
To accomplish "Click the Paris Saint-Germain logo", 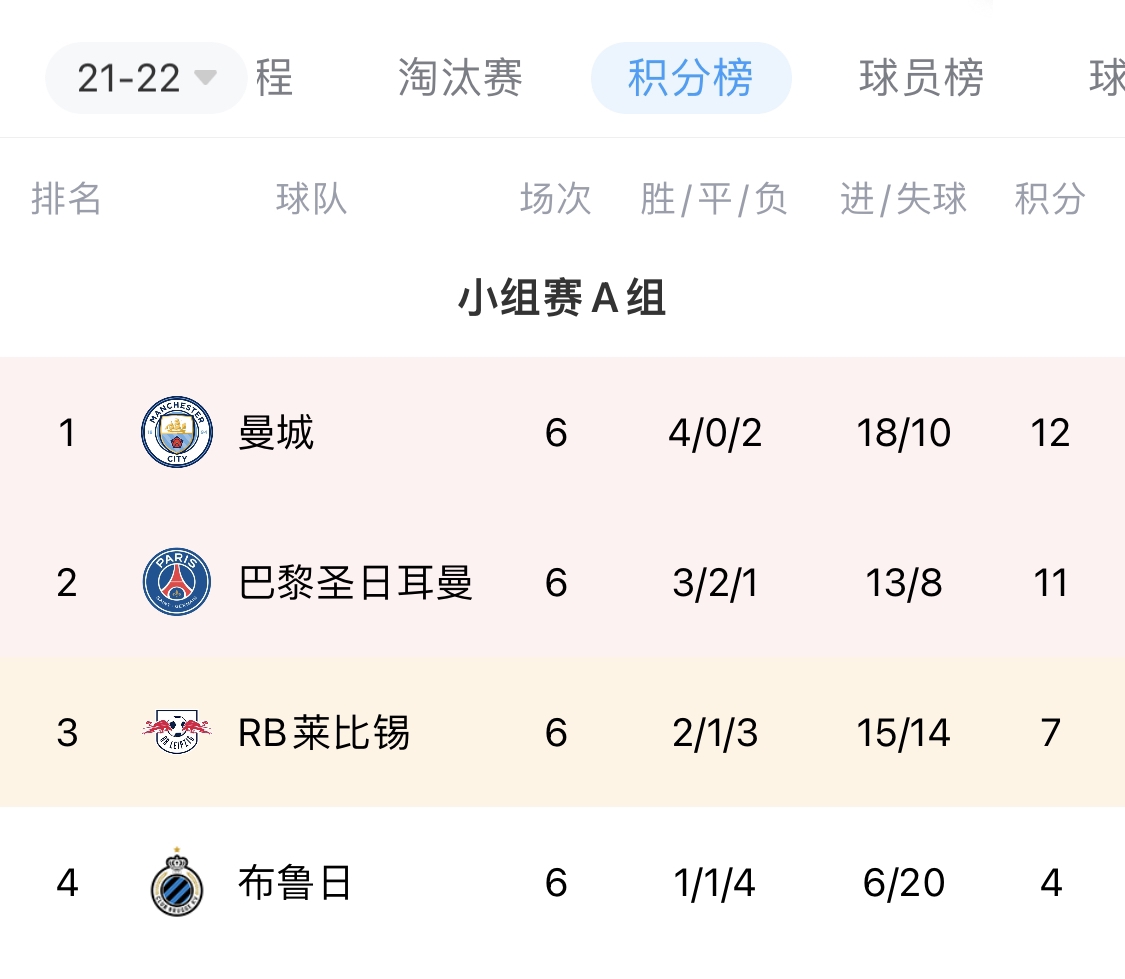I will [176, 582].
